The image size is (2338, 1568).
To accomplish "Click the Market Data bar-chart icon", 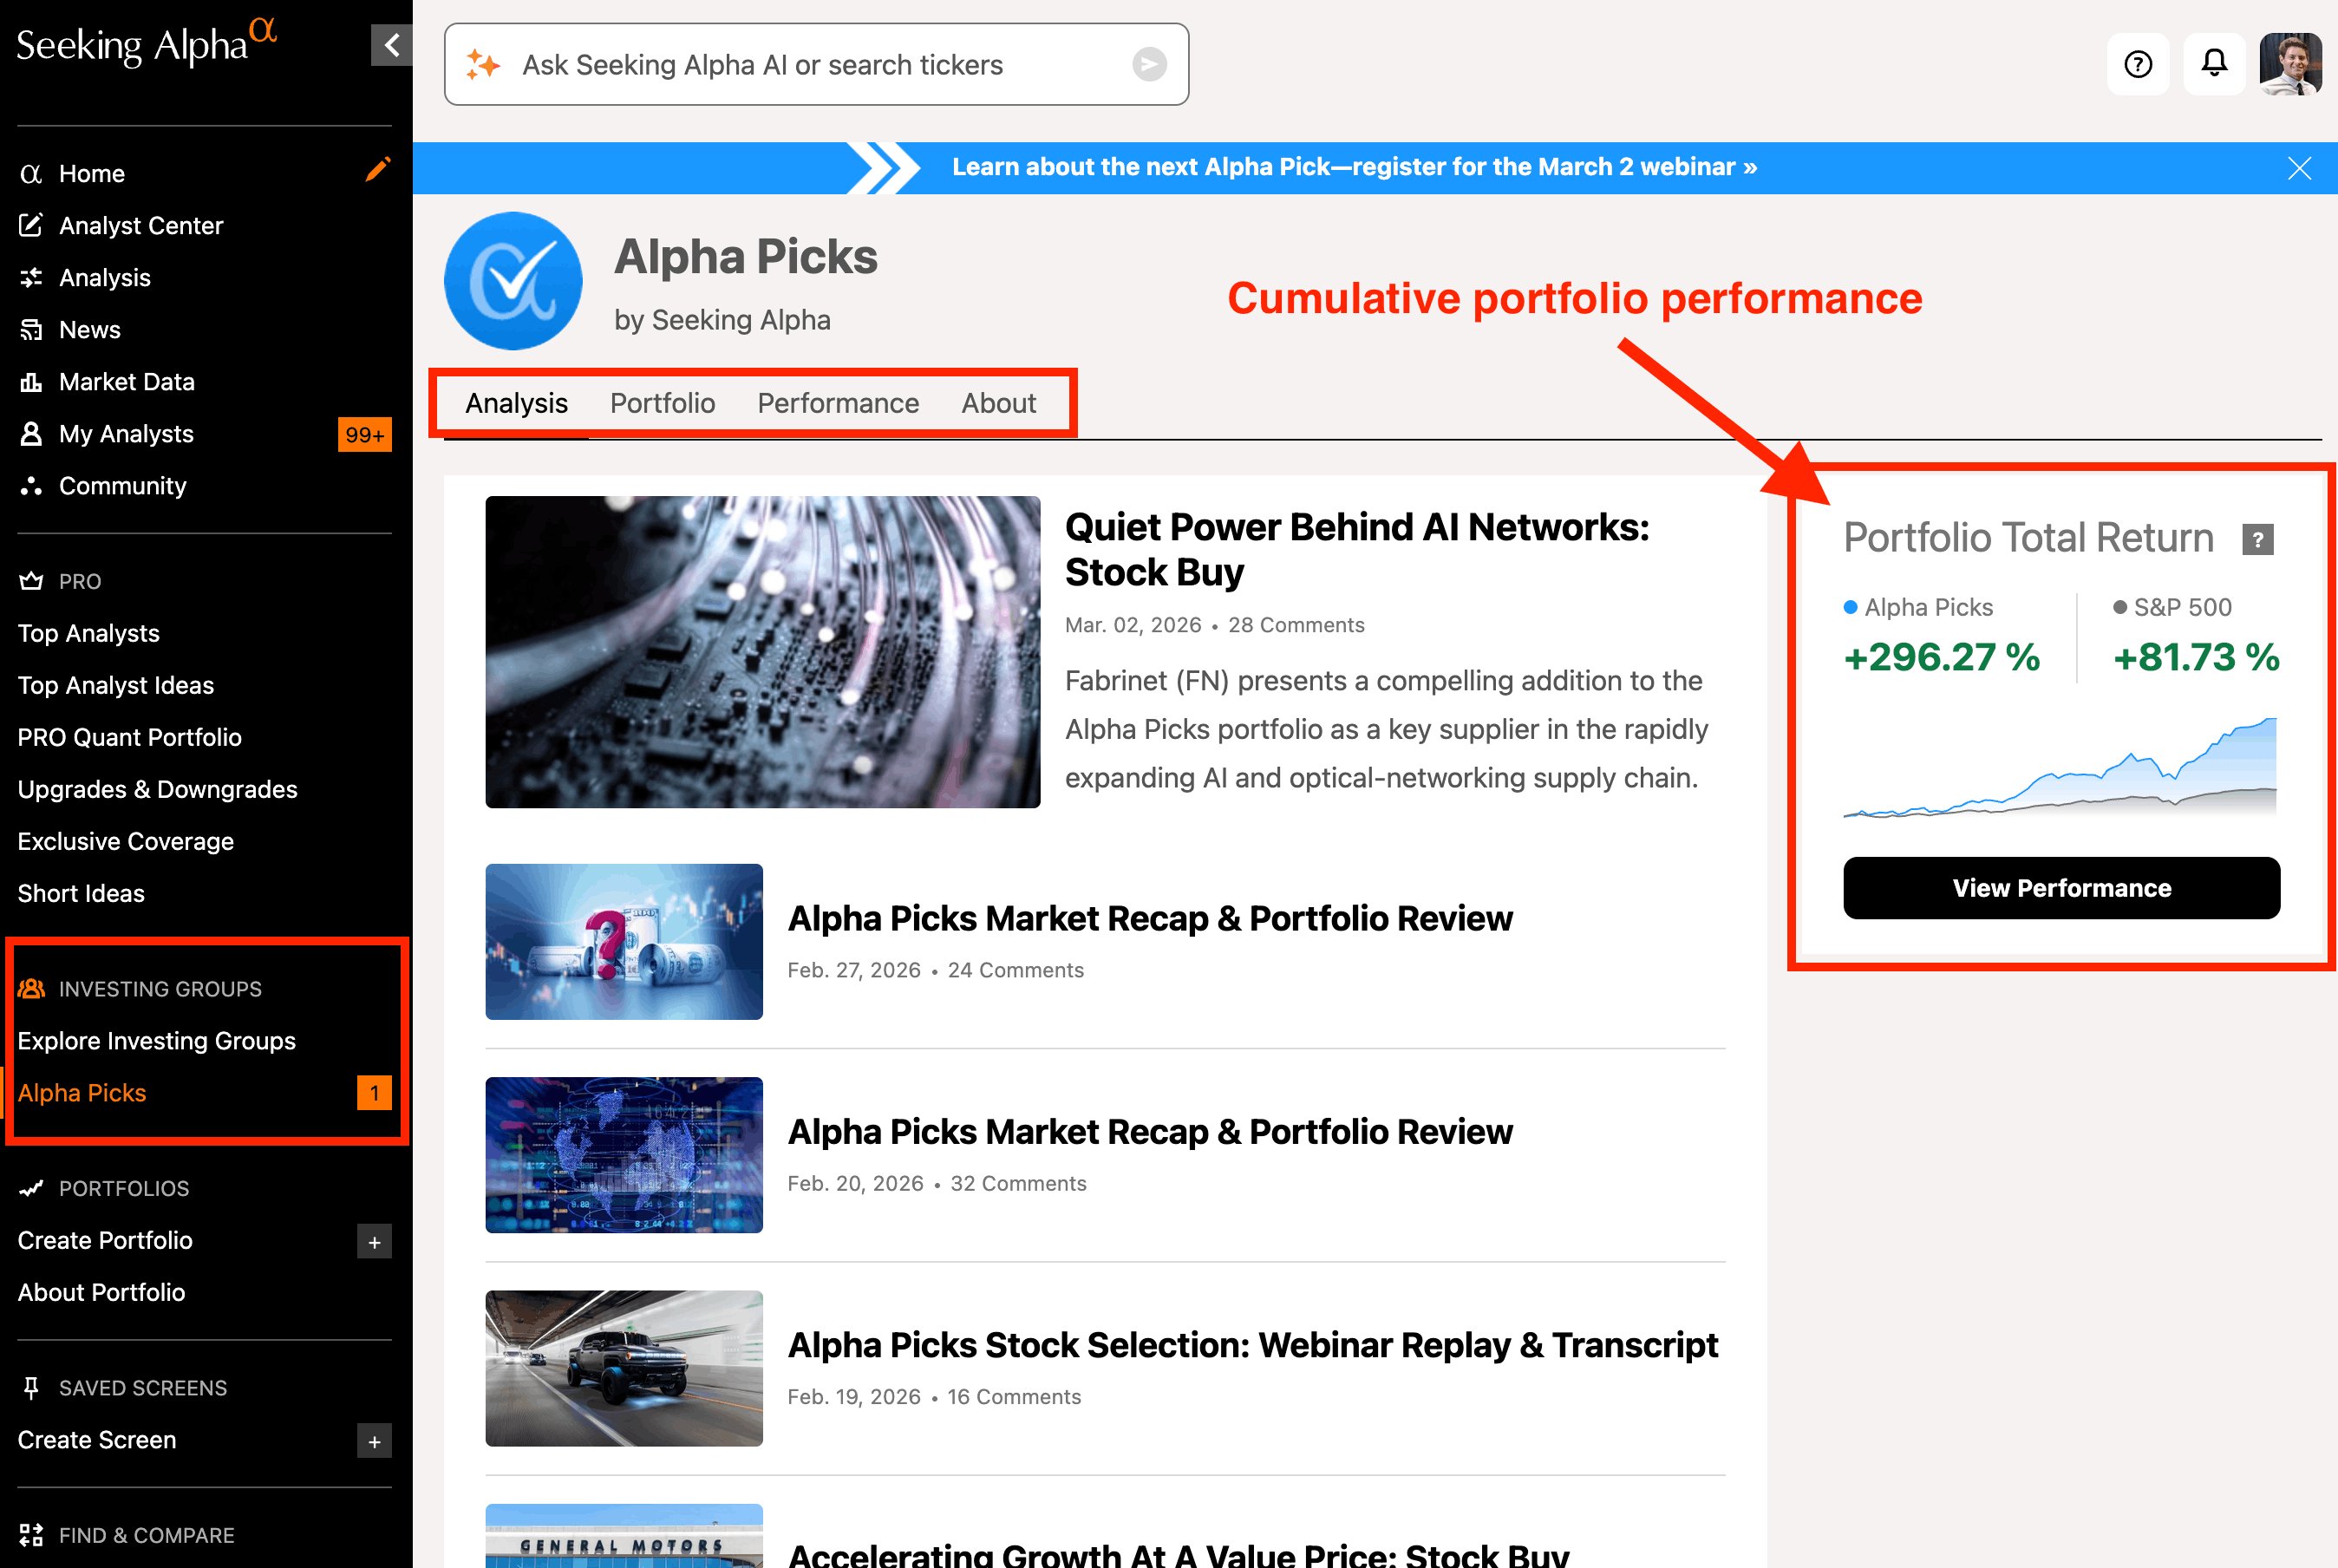I will point(31,381).
